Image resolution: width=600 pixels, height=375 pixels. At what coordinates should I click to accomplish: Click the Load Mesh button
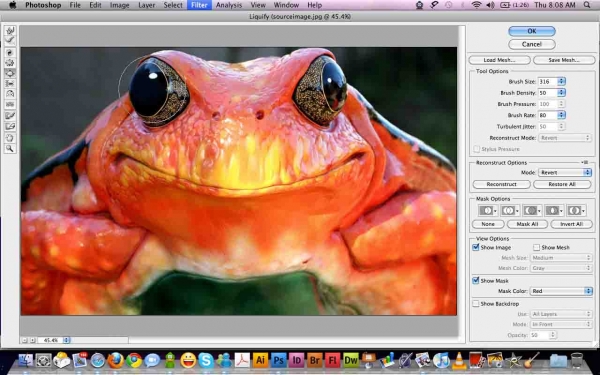click(x=499, y=60)
